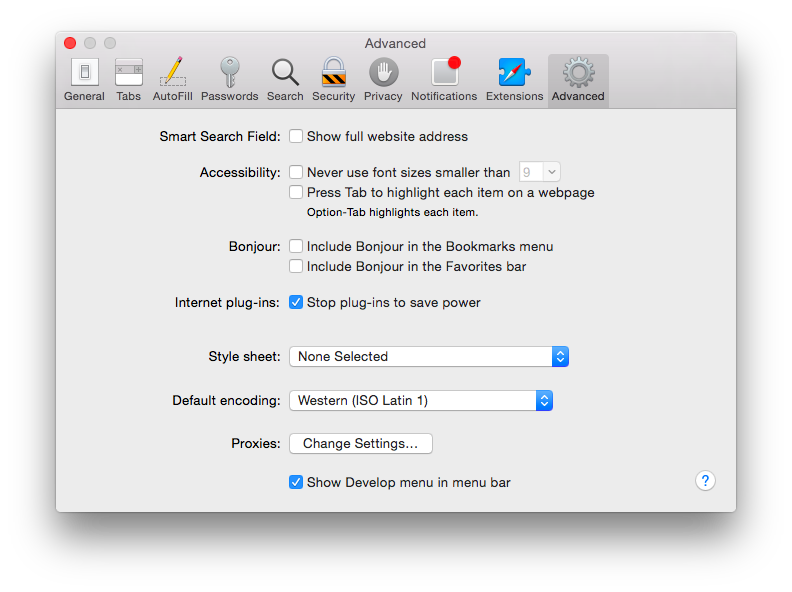Open Privacy preferences hand icon

pos(383,79)
